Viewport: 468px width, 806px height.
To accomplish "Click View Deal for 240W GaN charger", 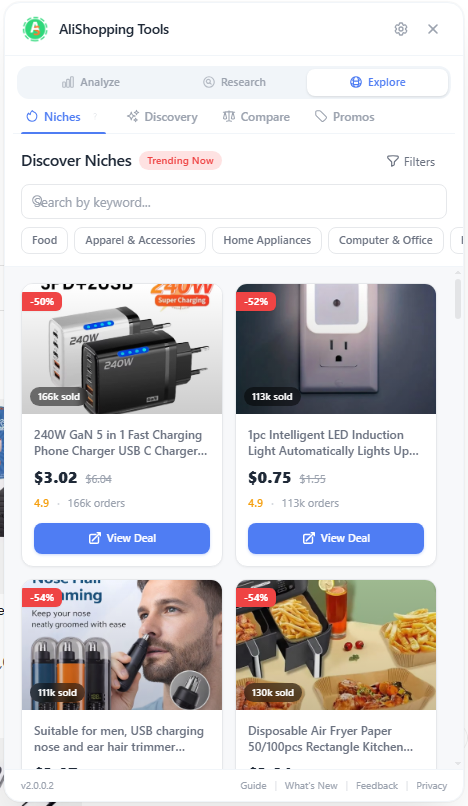I will (x=122, y=538).
